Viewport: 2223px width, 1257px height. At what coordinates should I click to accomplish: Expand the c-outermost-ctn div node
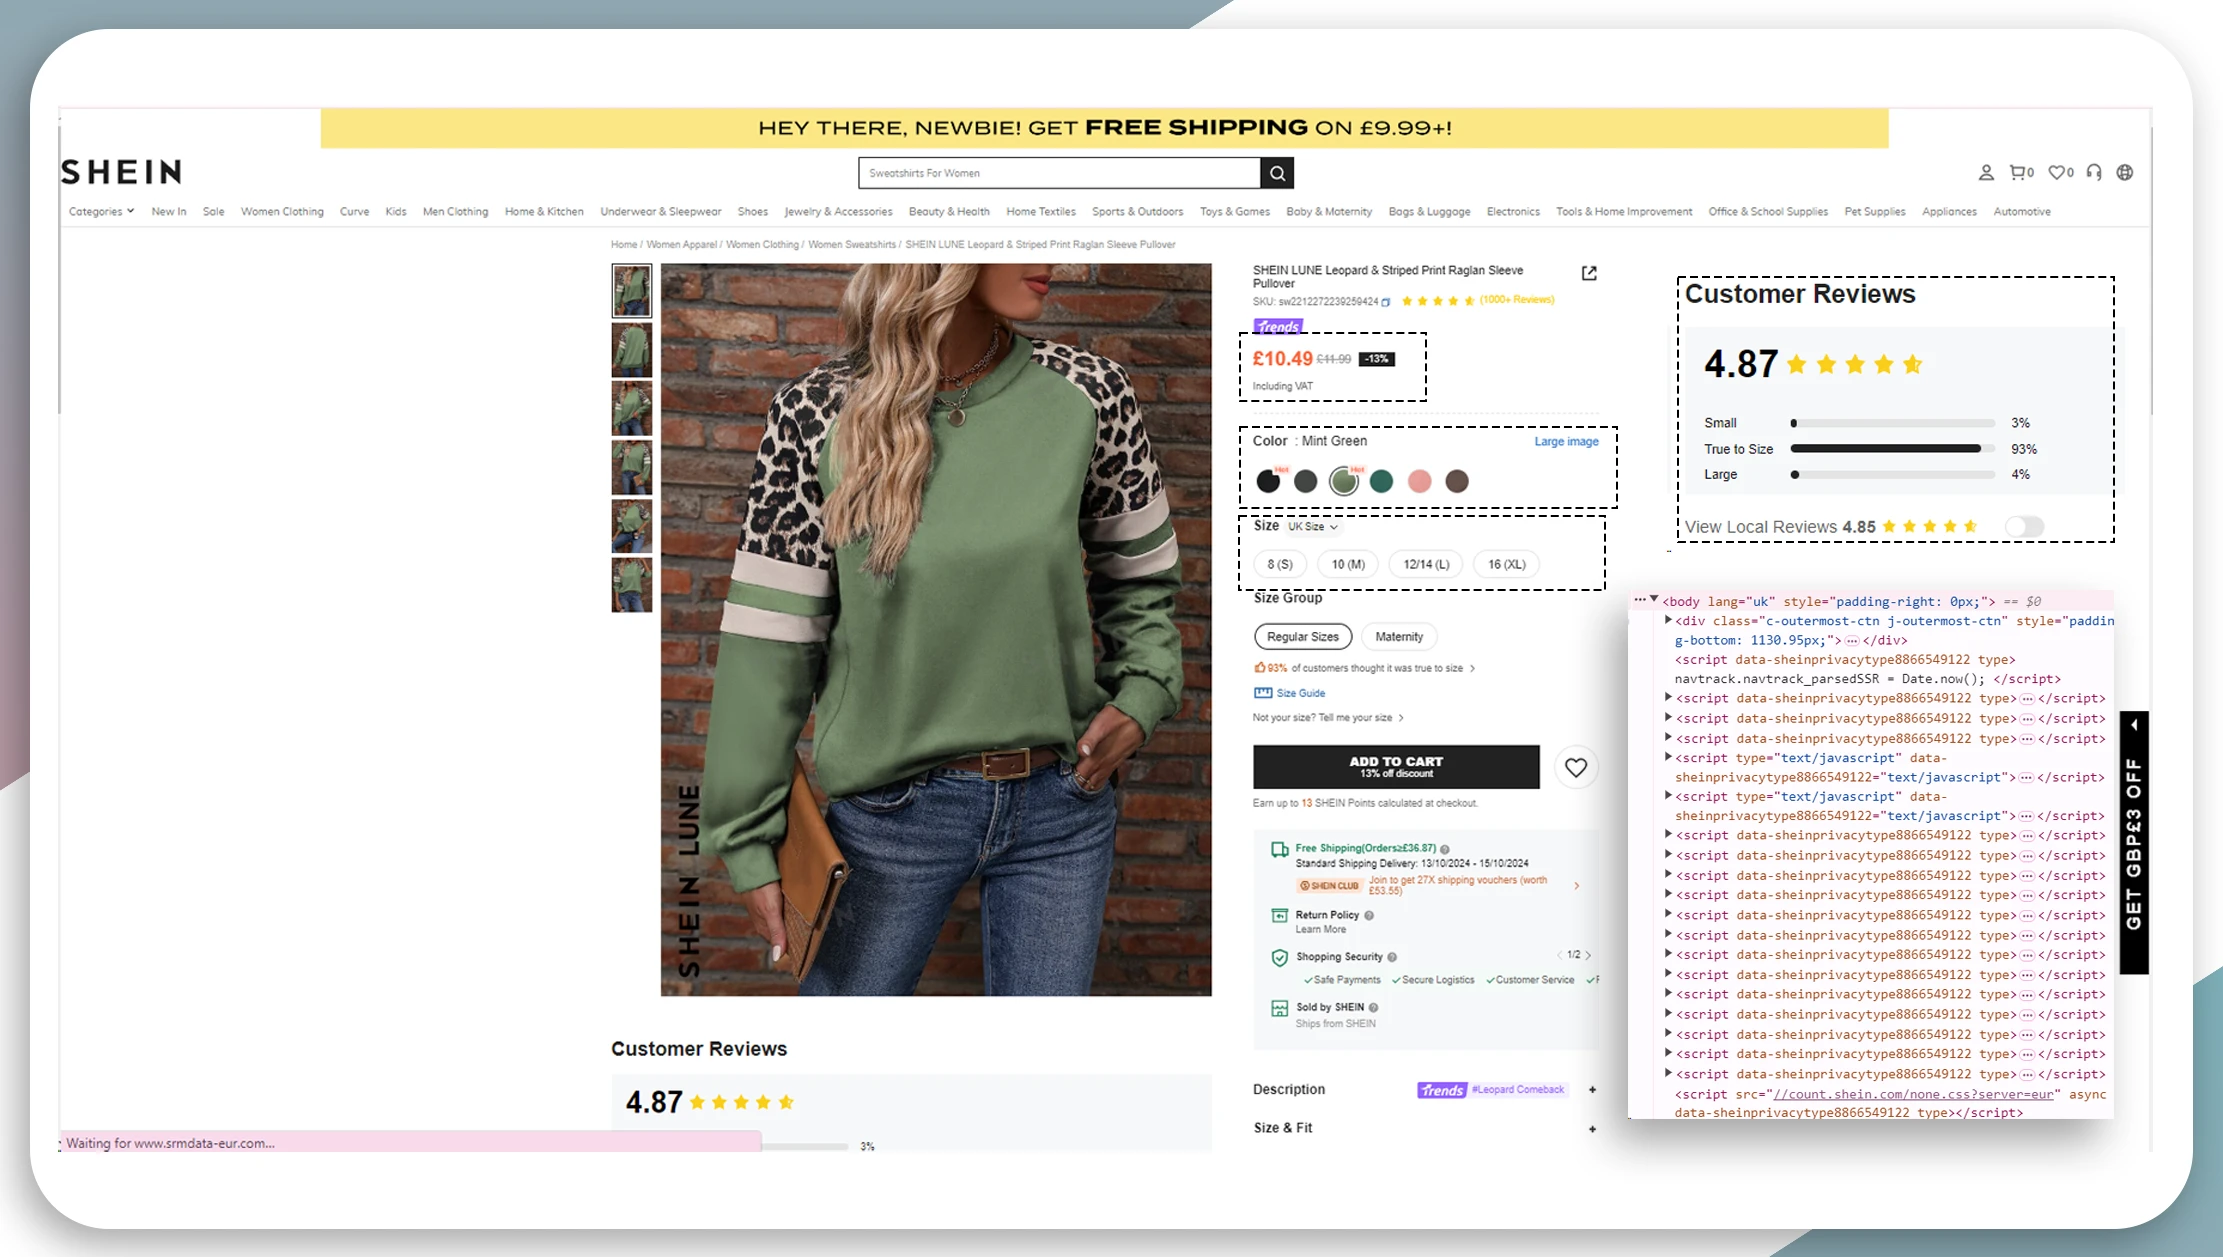[x=1668, y=621]
